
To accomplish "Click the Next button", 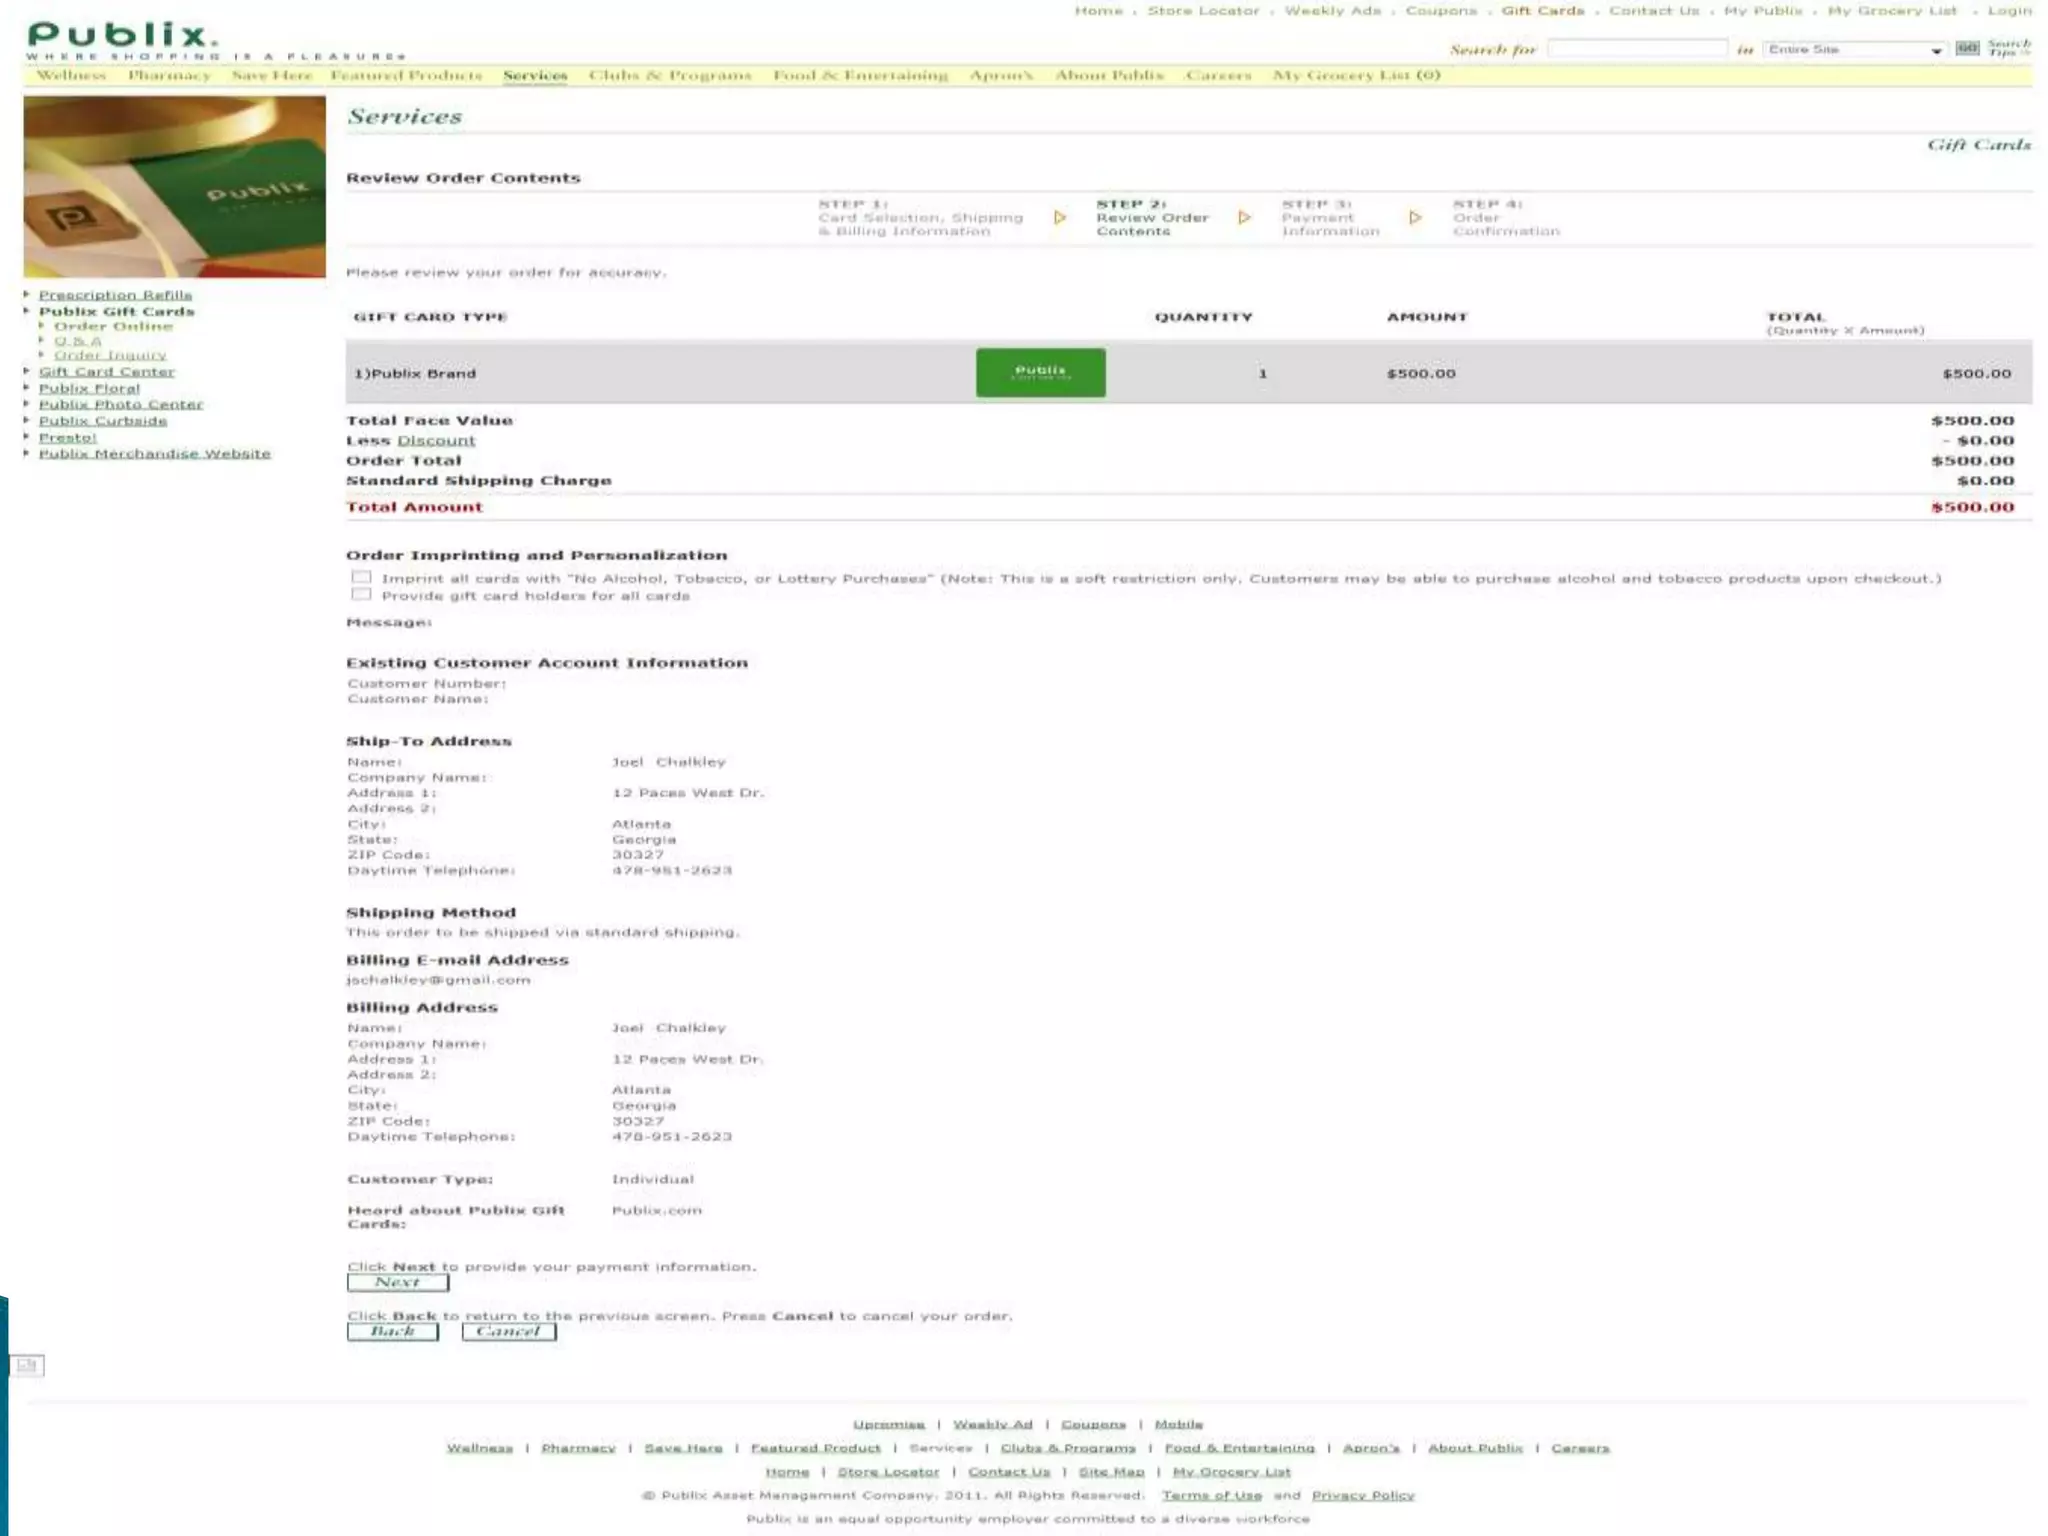I will pos(397,1283).
